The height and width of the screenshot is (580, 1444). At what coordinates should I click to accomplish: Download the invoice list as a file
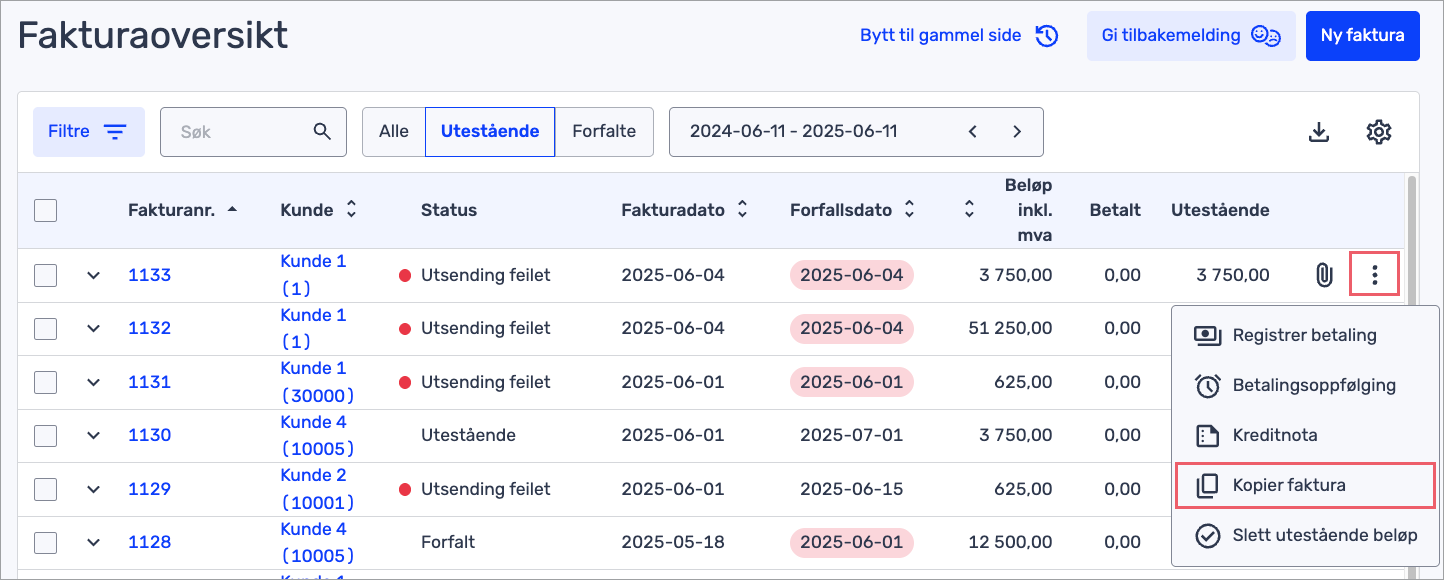(x=1320, y=131)
